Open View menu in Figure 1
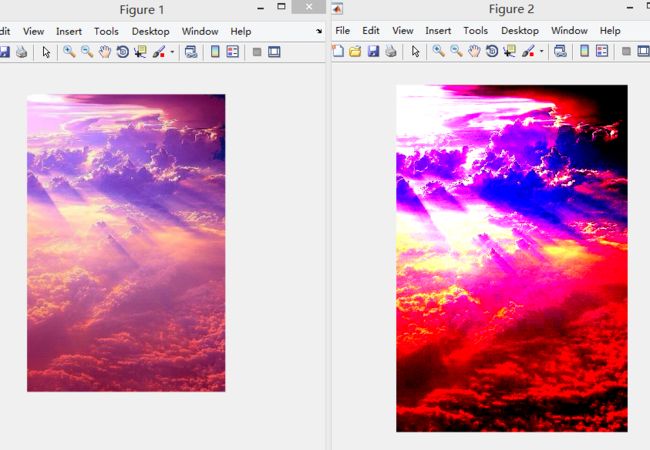This screenshot has width=650, height=450. [34, 31]
